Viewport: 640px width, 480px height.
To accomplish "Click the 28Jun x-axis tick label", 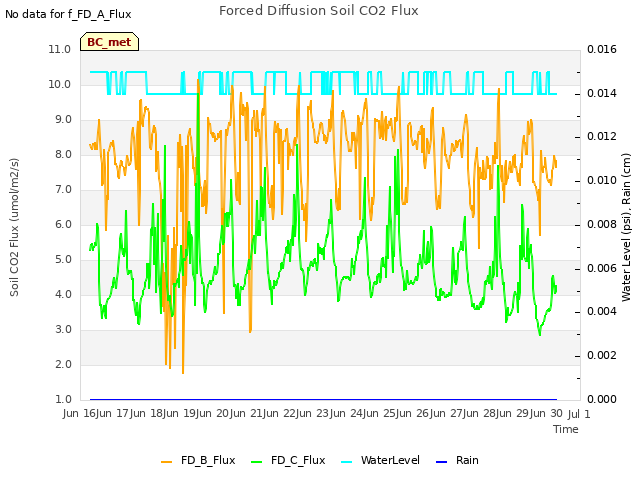I will [x=497, y=413].
